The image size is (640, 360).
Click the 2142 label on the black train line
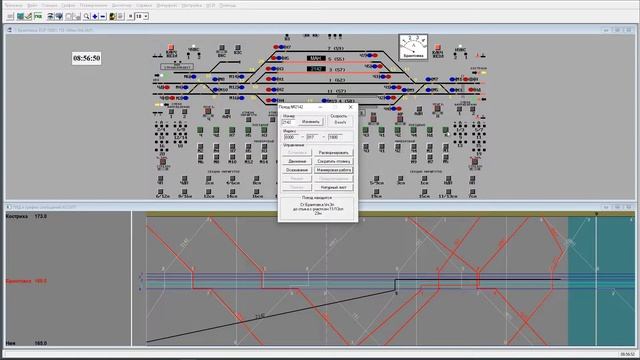point(260,316)
